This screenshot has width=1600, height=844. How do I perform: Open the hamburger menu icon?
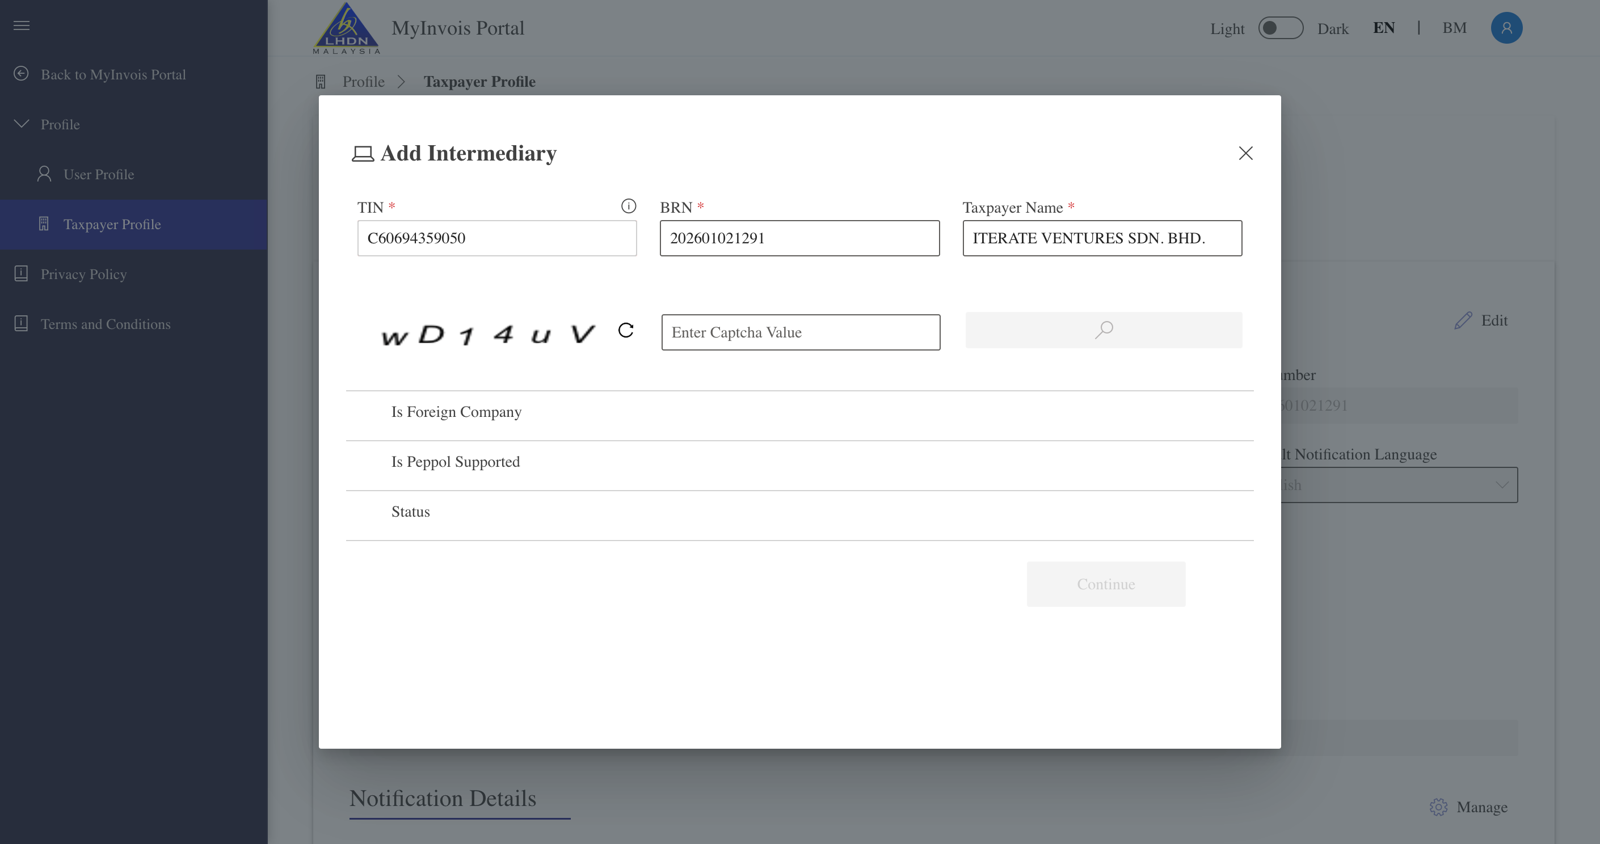[21, 25]
